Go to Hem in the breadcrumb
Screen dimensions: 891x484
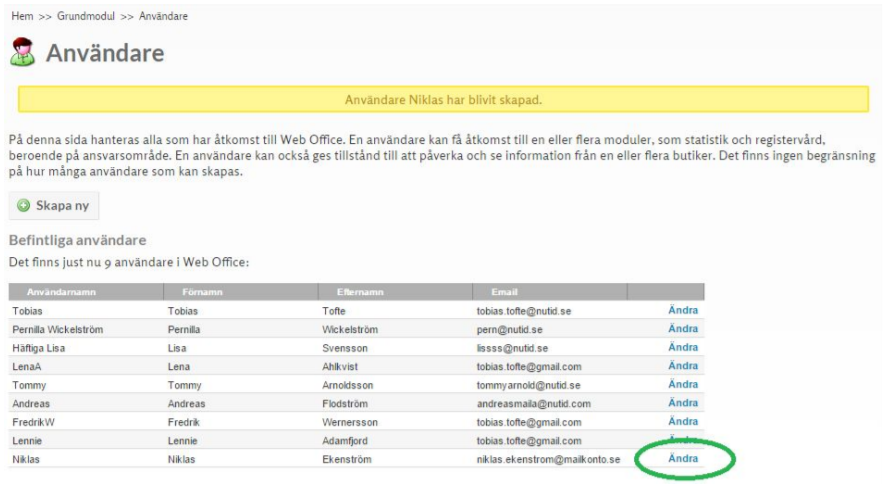point(22,17)
